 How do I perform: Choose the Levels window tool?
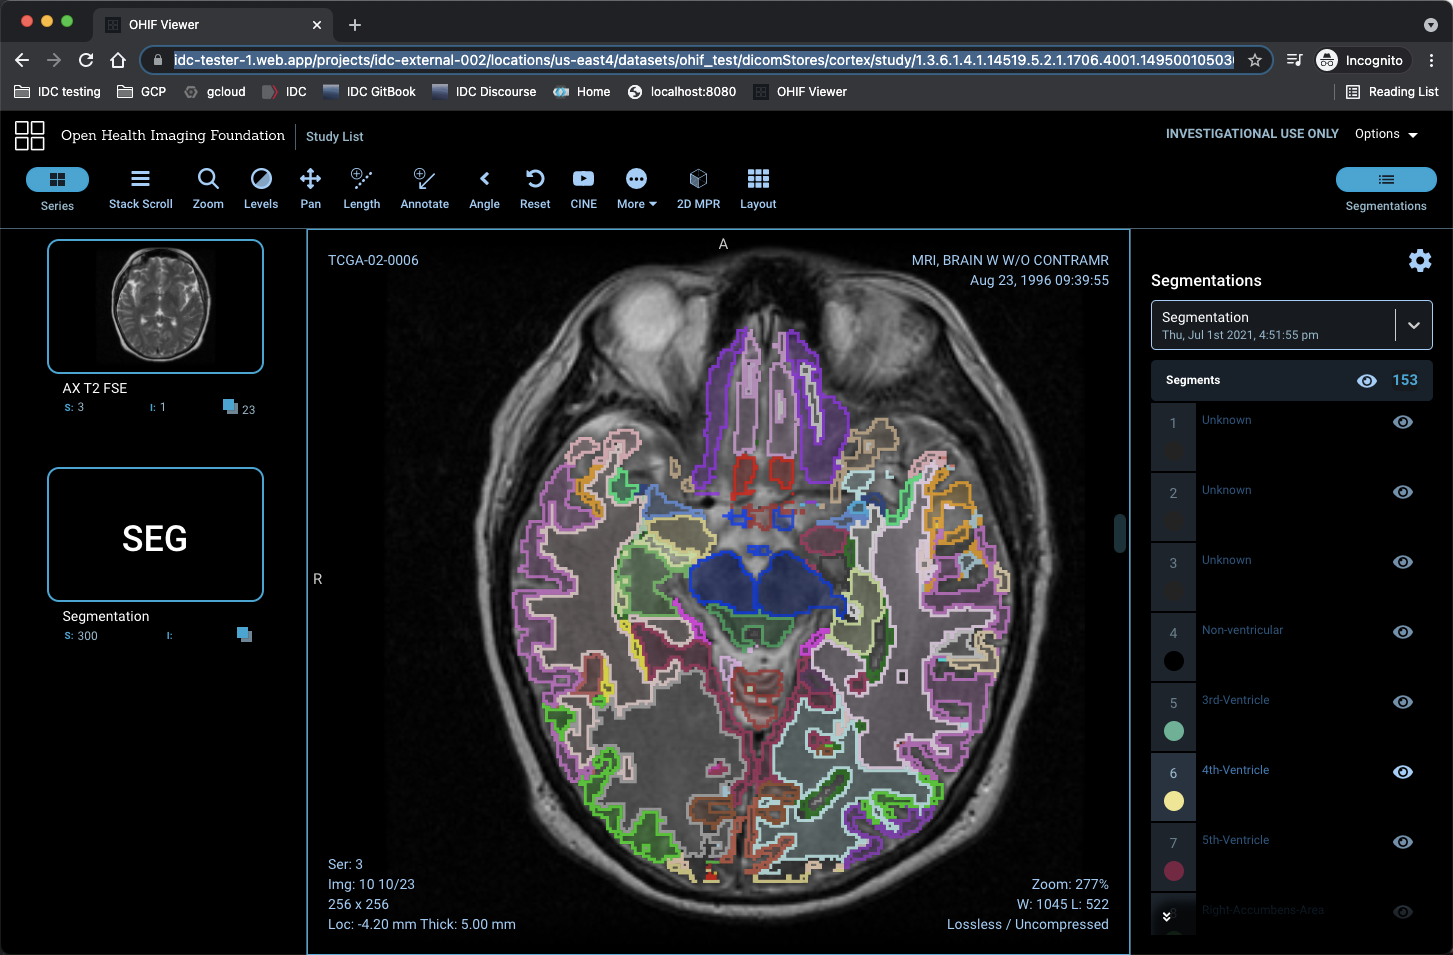pyautogui.click(x=261, y=188)
